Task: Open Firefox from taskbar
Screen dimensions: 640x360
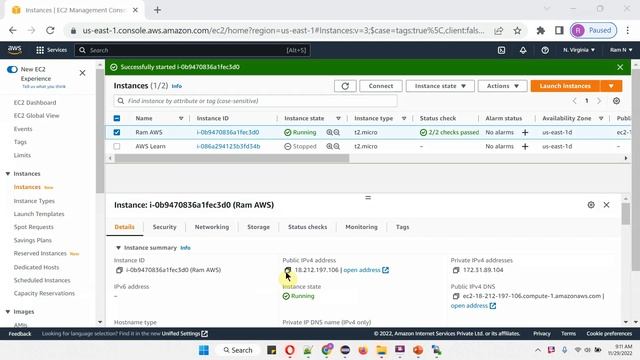Action: (x=363, y=350)
